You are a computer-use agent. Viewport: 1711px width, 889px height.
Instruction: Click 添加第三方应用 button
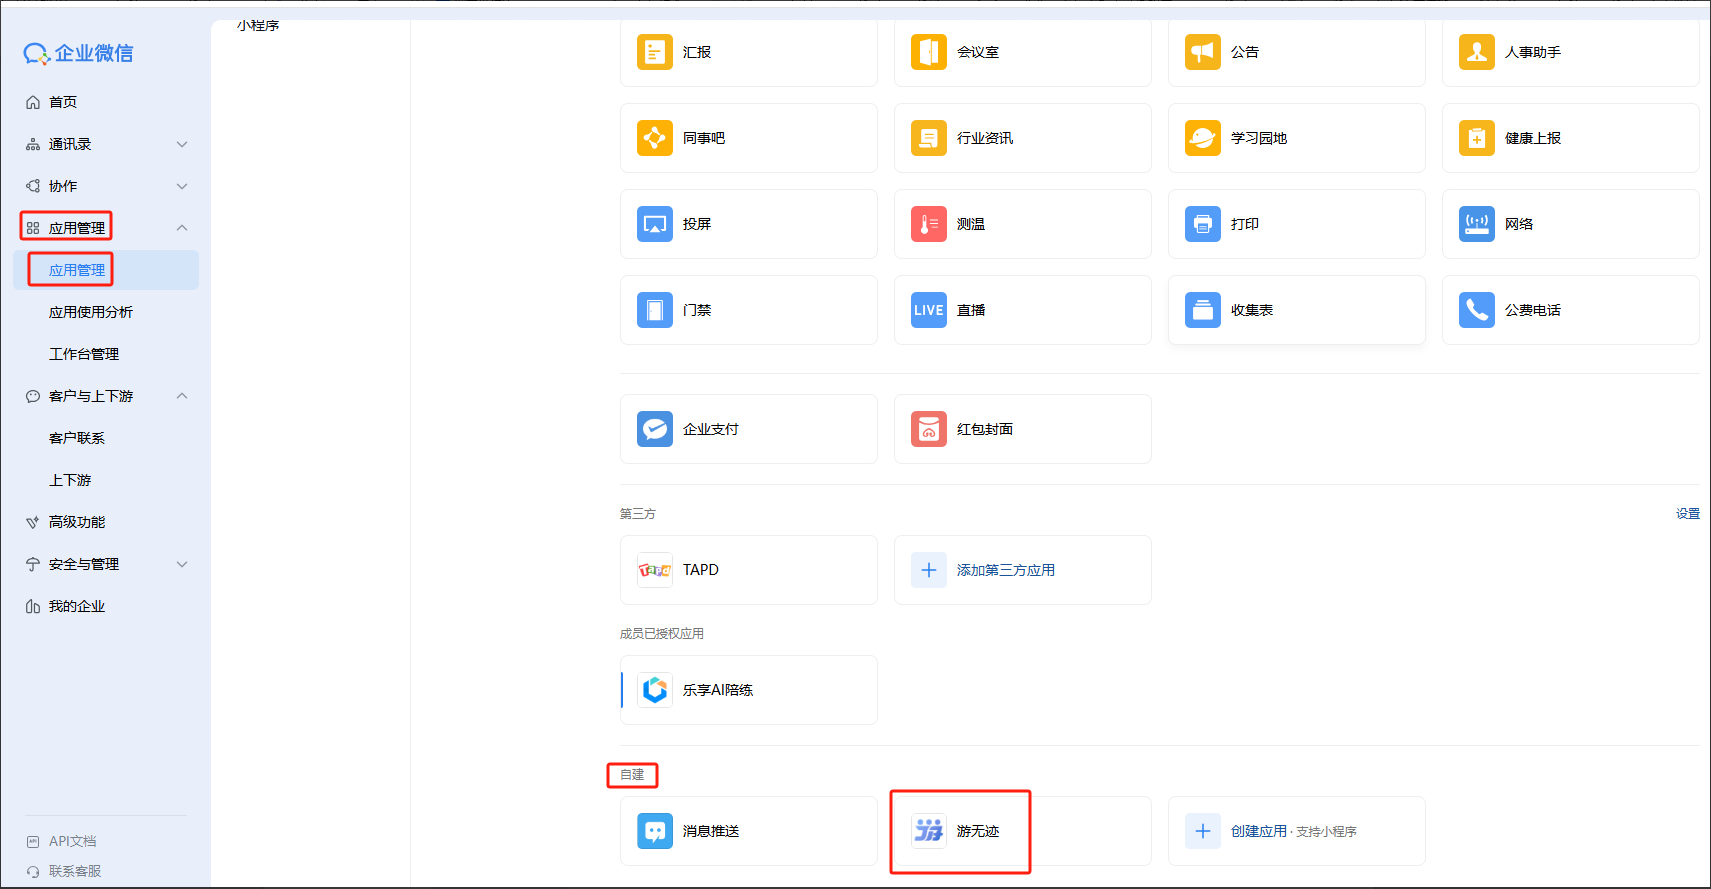click(1004, 570)
